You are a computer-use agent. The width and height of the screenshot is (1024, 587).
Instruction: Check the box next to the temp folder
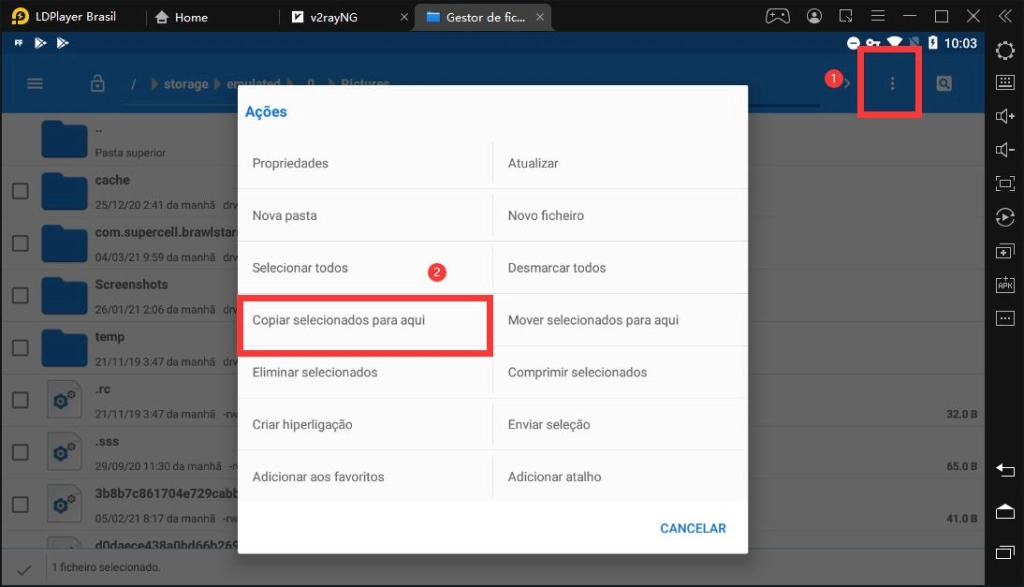(20, 348)
